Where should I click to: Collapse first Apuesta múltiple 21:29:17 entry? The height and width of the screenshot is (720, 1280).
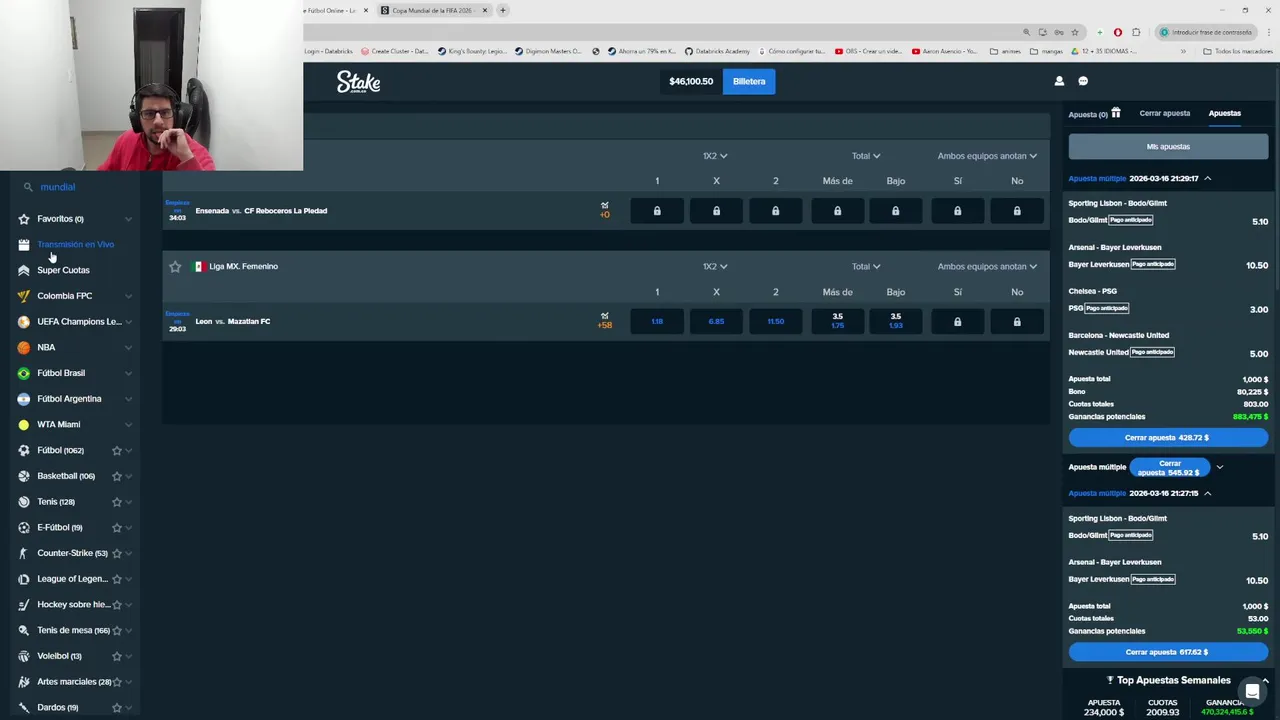1207,179
